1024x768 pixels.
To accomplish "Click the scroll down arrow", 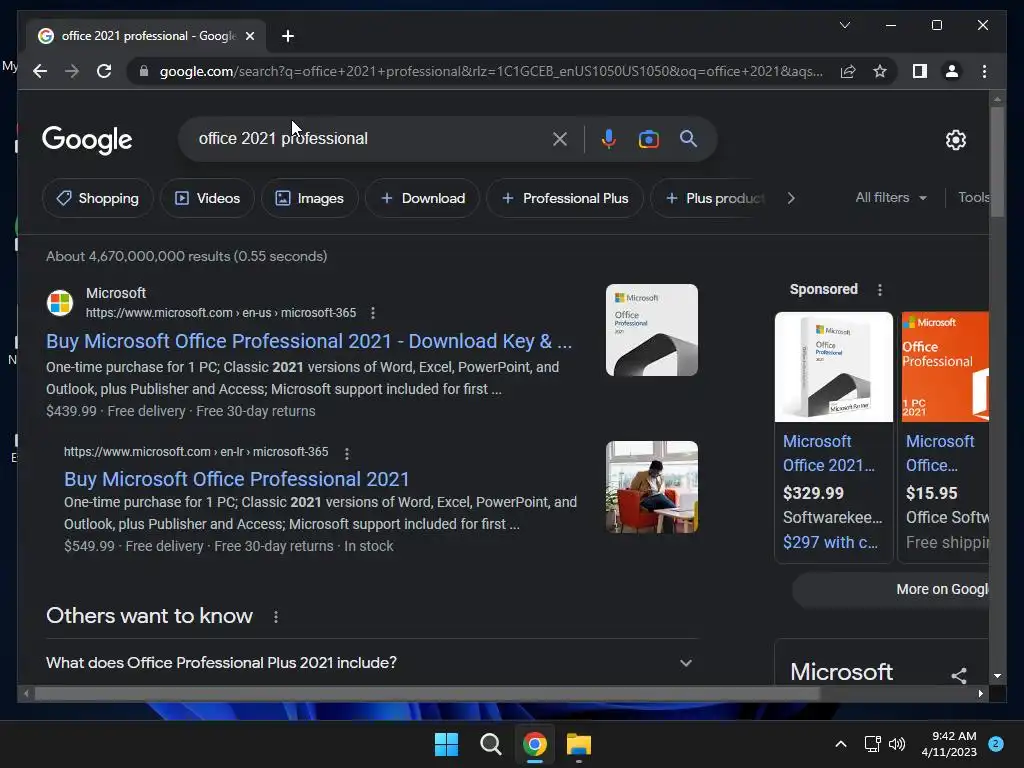I will click(x=997, y=676).
